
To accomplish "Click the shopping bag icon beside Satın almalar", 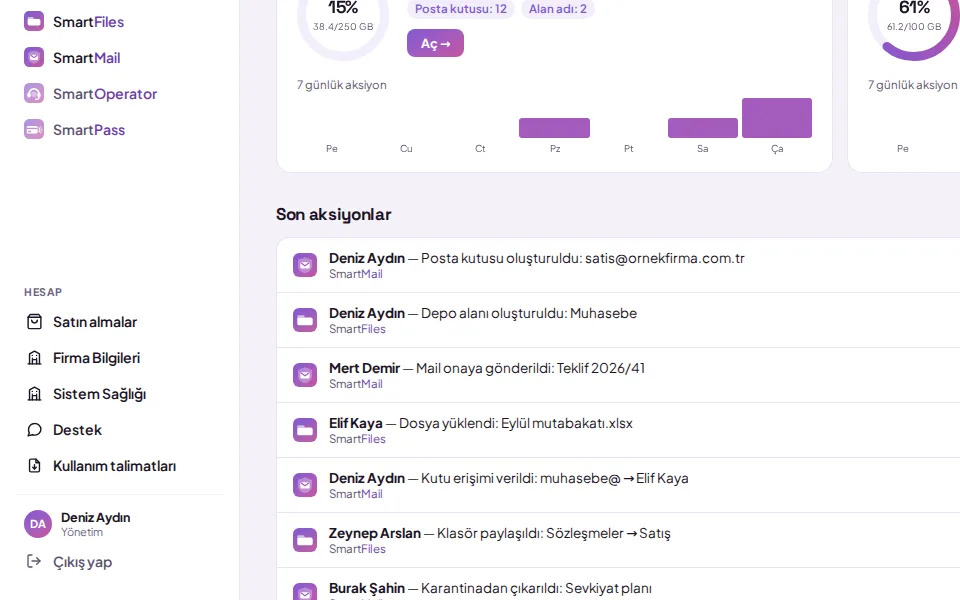I will coord(34,322).
